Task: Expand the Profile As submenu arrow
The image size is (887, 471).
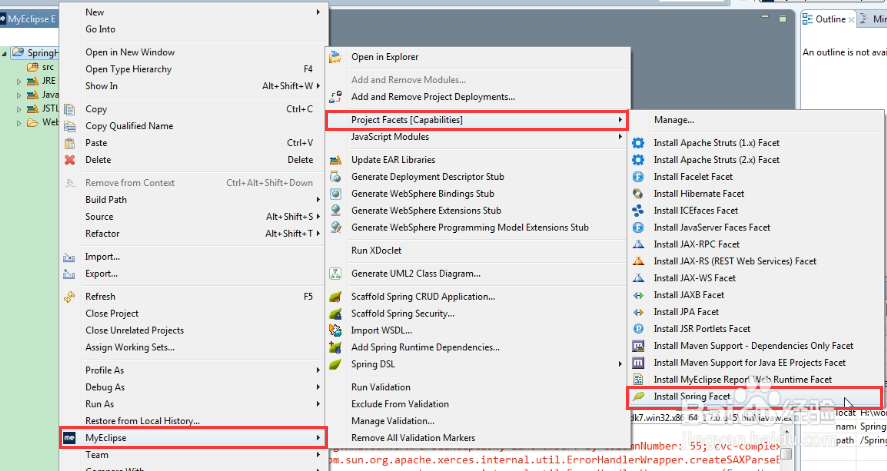Action: [318, 370]
